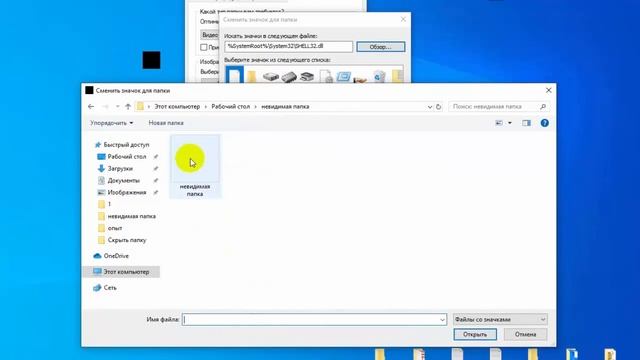Create folder with 'Новая папка' button
This screenshot has width=640, height=360.
click(166, 123)
